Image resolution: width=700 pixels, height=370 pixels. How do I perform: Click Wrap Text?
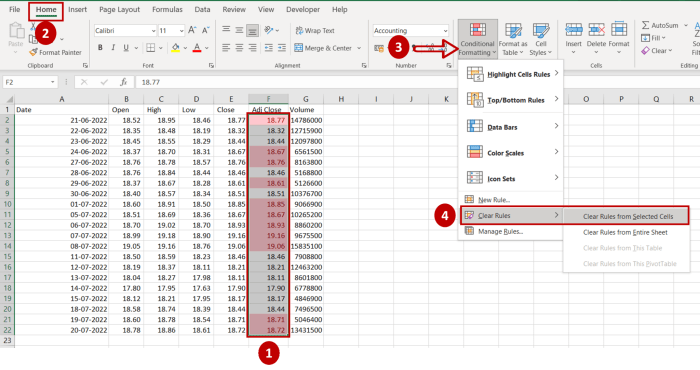coord(315,30)
